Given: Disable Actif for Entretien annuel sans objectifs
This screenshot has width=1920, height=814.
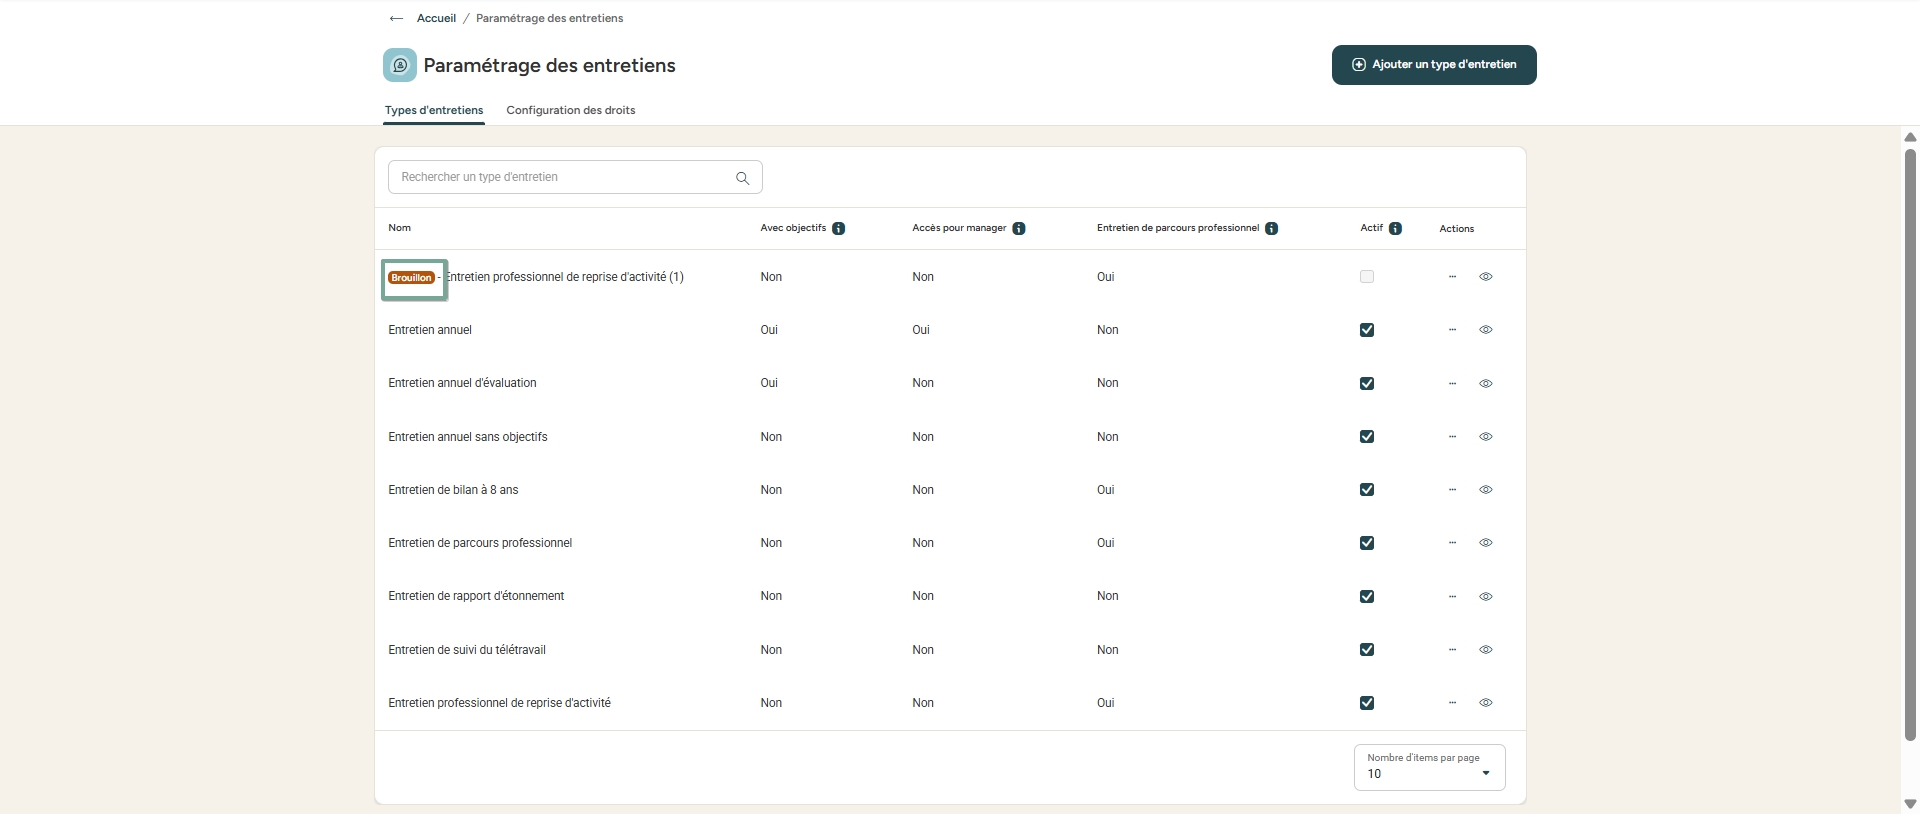Looking at the screenshot, I should click(1367, 437).
